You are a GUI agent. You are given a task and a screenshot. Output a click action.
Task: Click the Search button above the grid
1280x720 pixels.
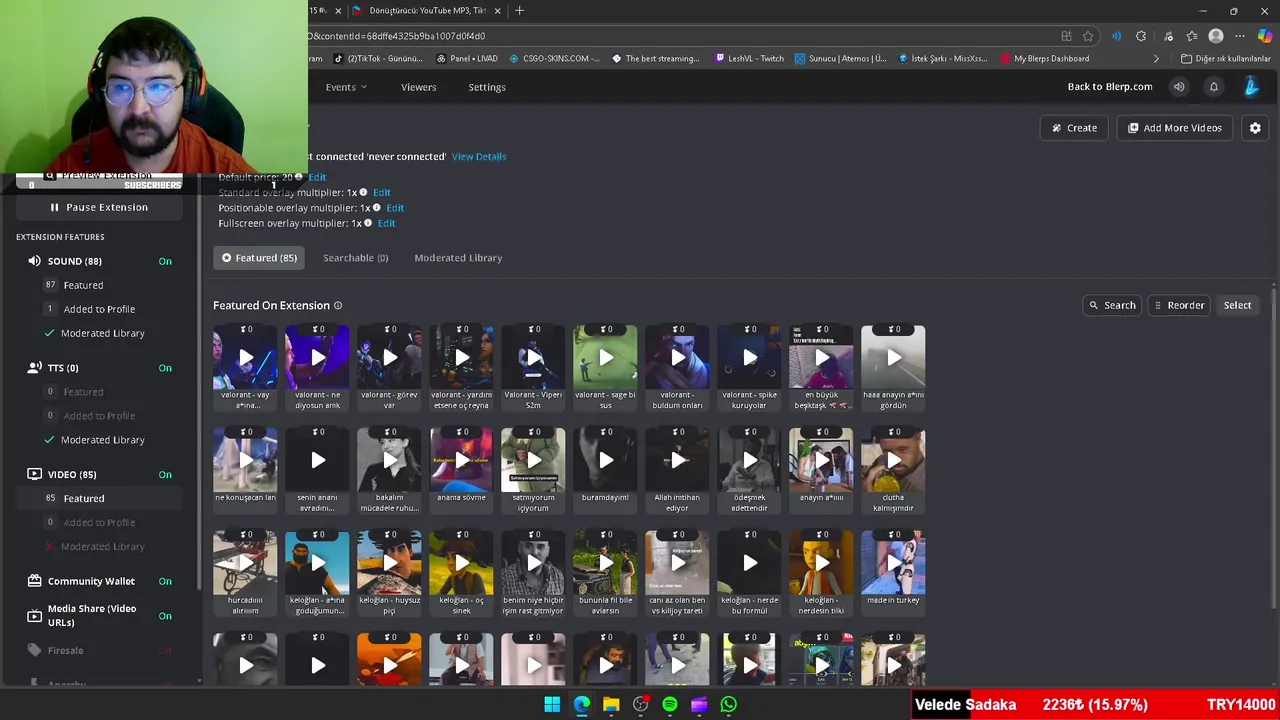[1112, 305]
